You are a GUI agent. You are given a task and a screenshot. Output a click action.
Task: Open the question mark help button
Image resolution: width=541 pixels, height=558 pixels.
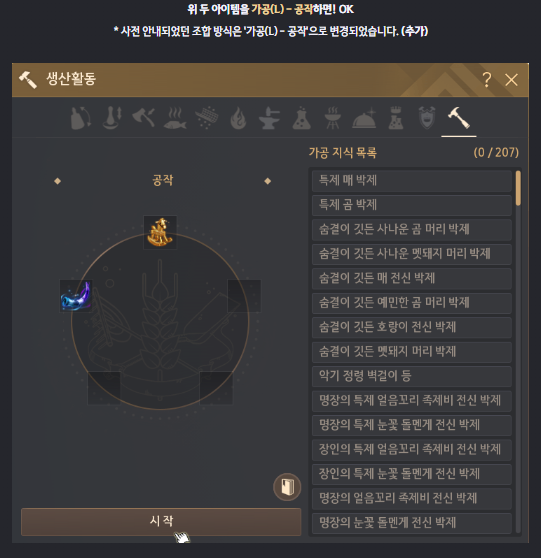click(x=487, y=80)
